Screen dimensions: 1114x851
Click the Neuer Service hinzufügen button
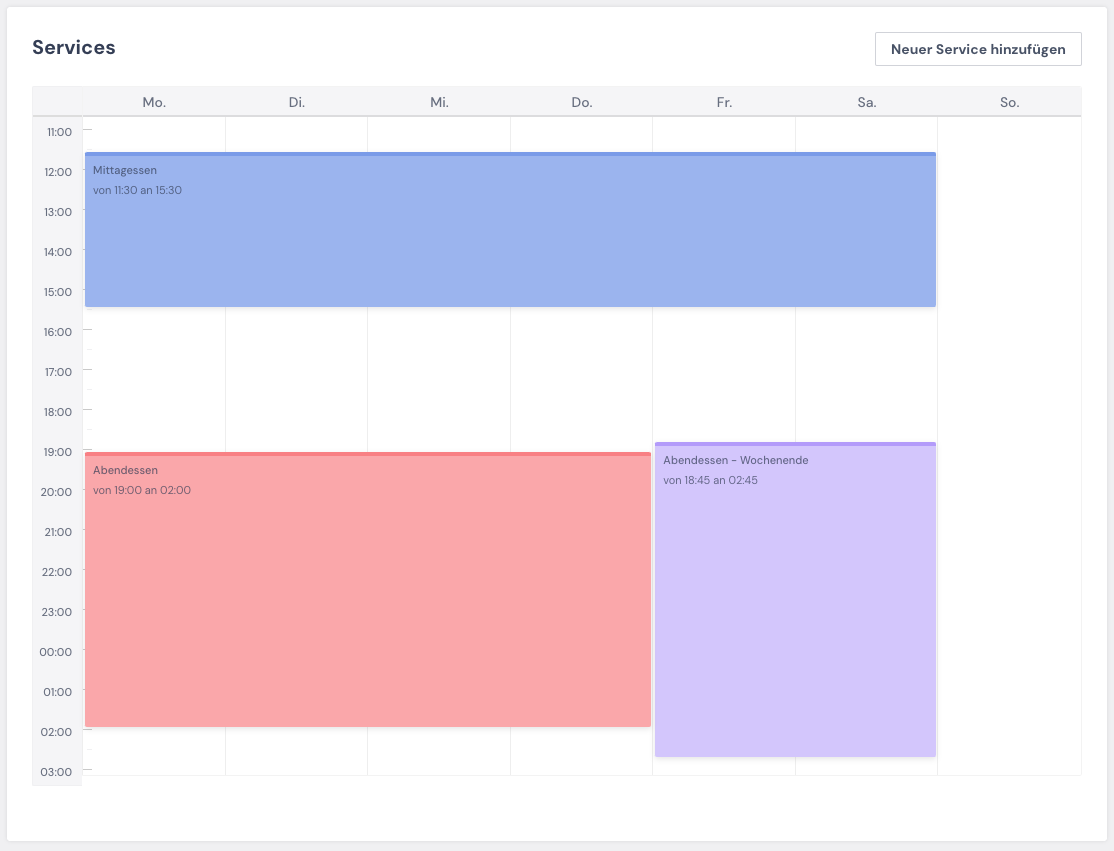[x=978, y=49]
